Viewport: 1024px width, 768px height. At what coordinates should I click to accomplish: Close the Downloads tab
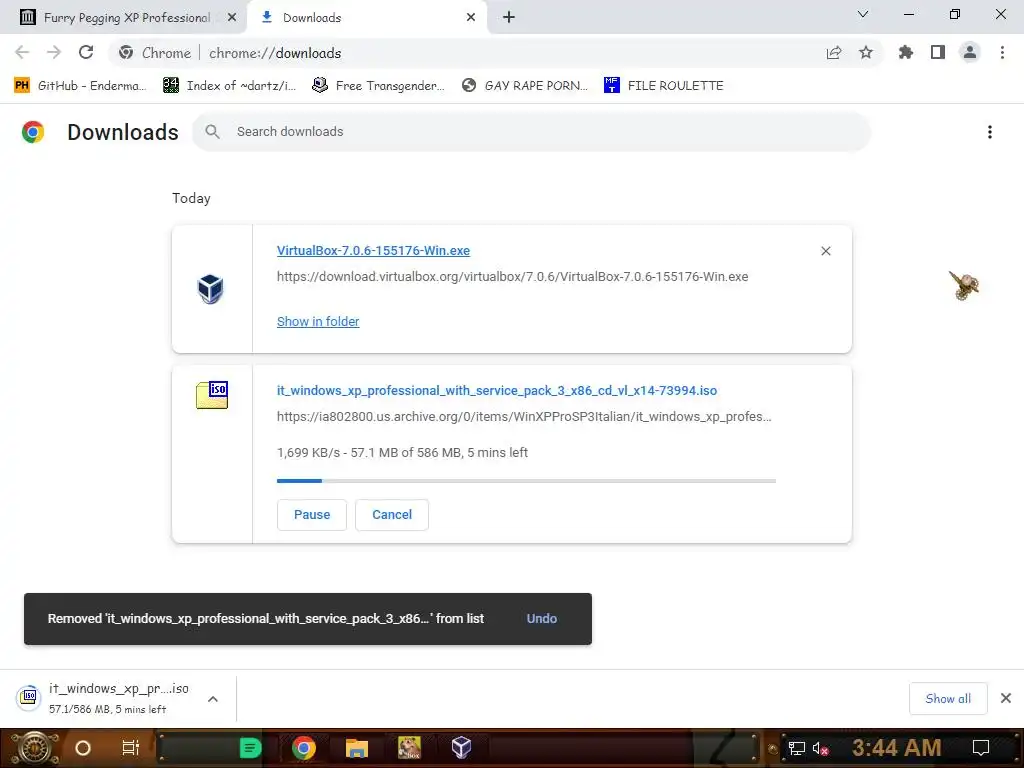click(x=471, y=18)
